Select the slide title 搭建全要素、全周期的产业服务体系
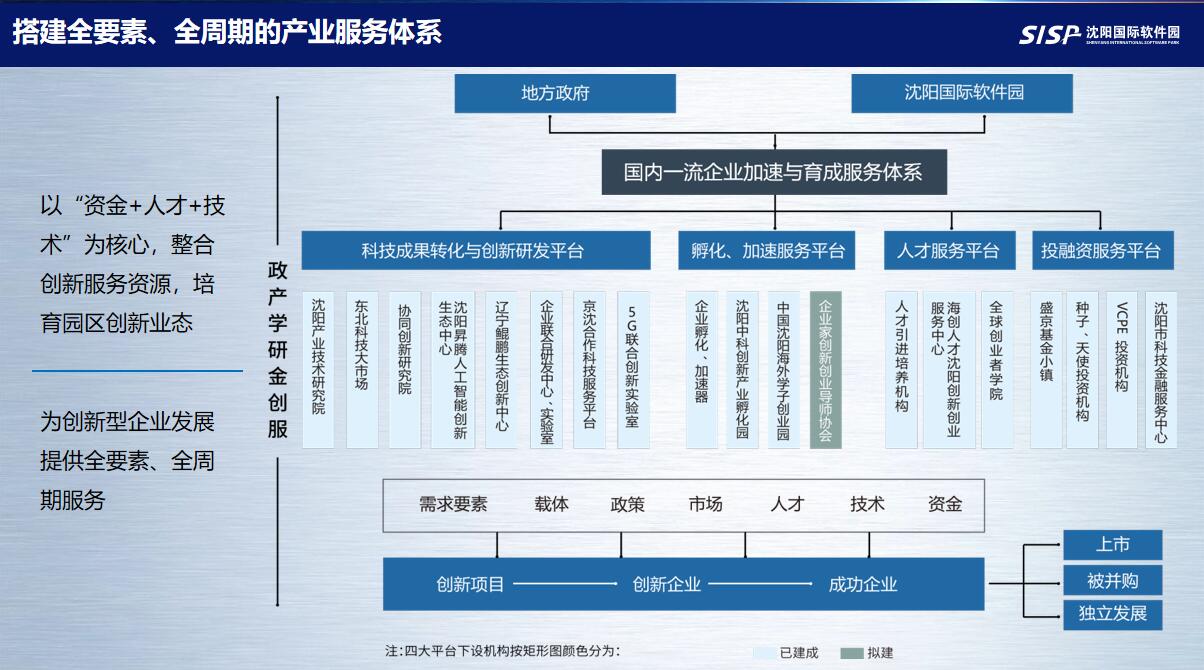Image resolution: width=1204 pixels, height=670 pixels. pos(227,33)
